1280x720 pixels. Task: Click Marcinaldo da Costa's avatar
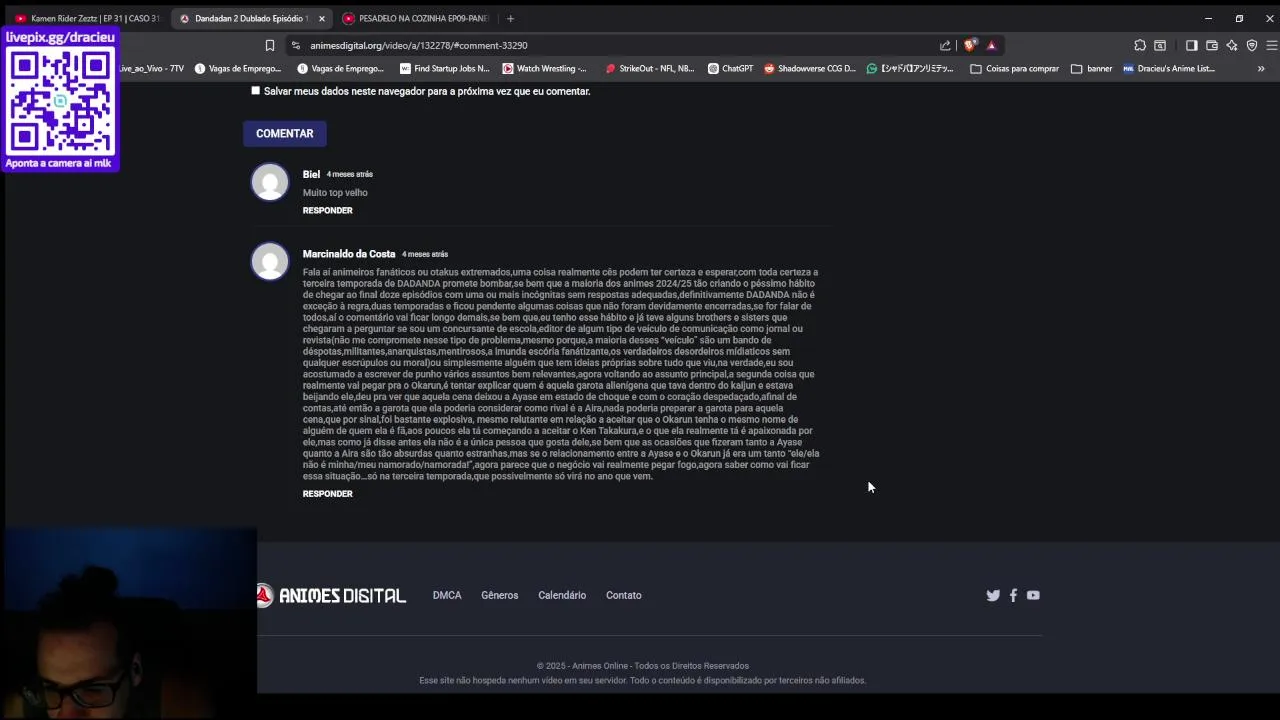(x=270, y=262)
